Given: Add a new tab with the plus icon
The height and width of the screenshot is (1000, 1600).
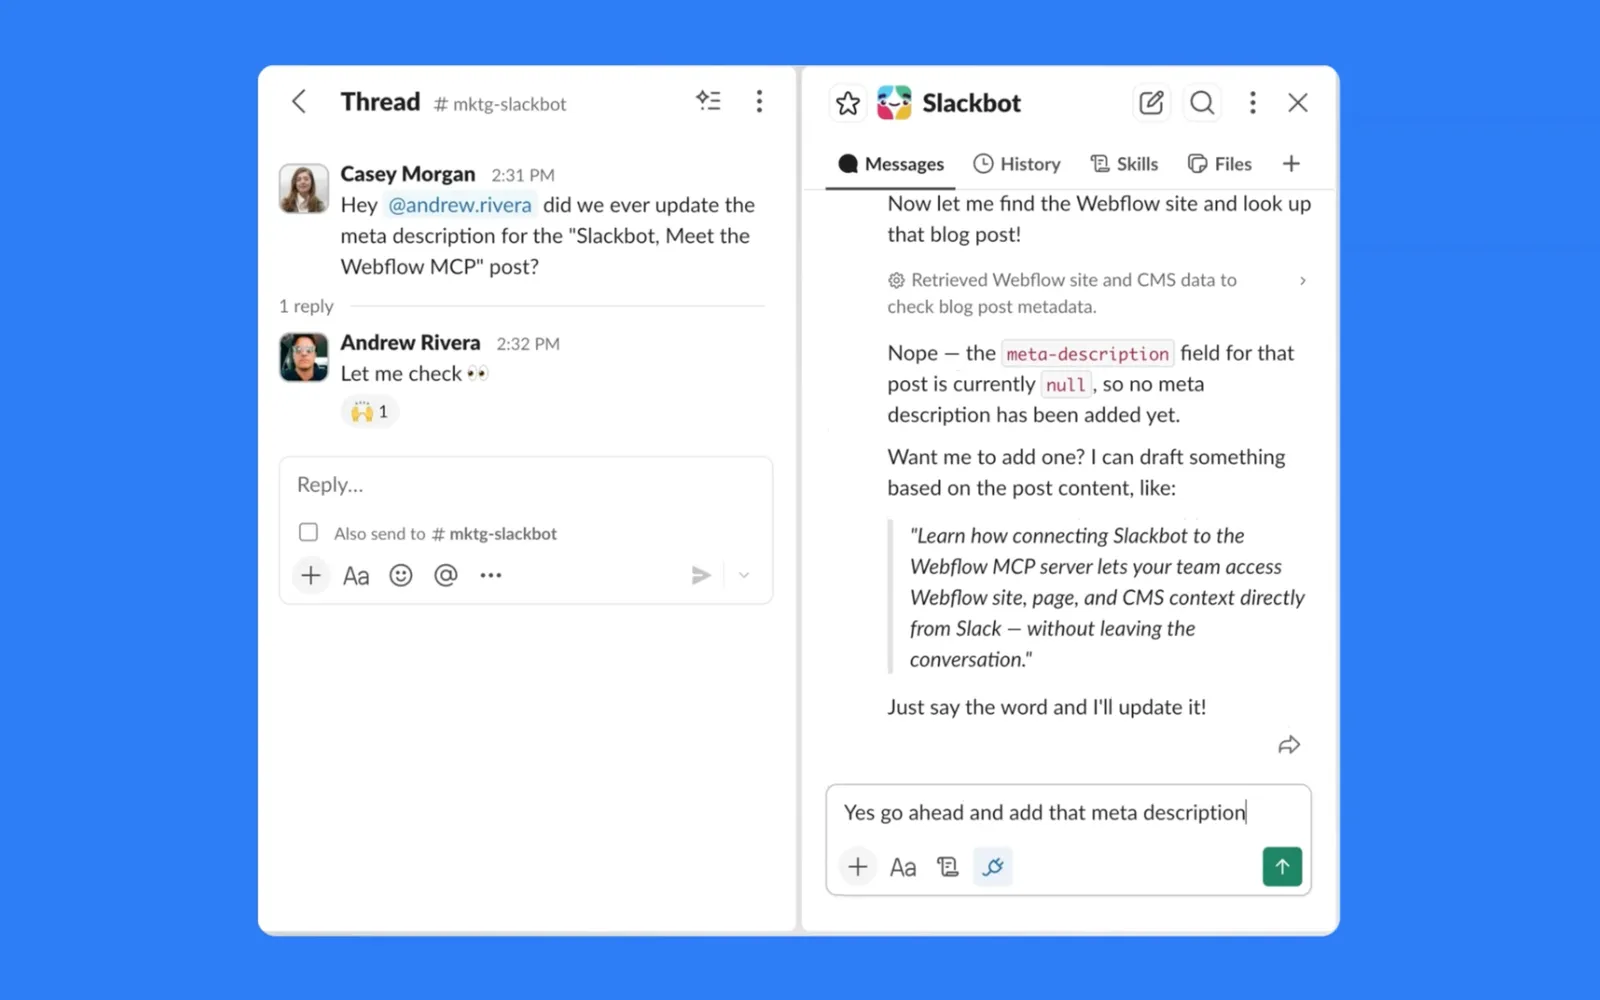Looking at the screenshot, I should click(x=1291, y=164).
